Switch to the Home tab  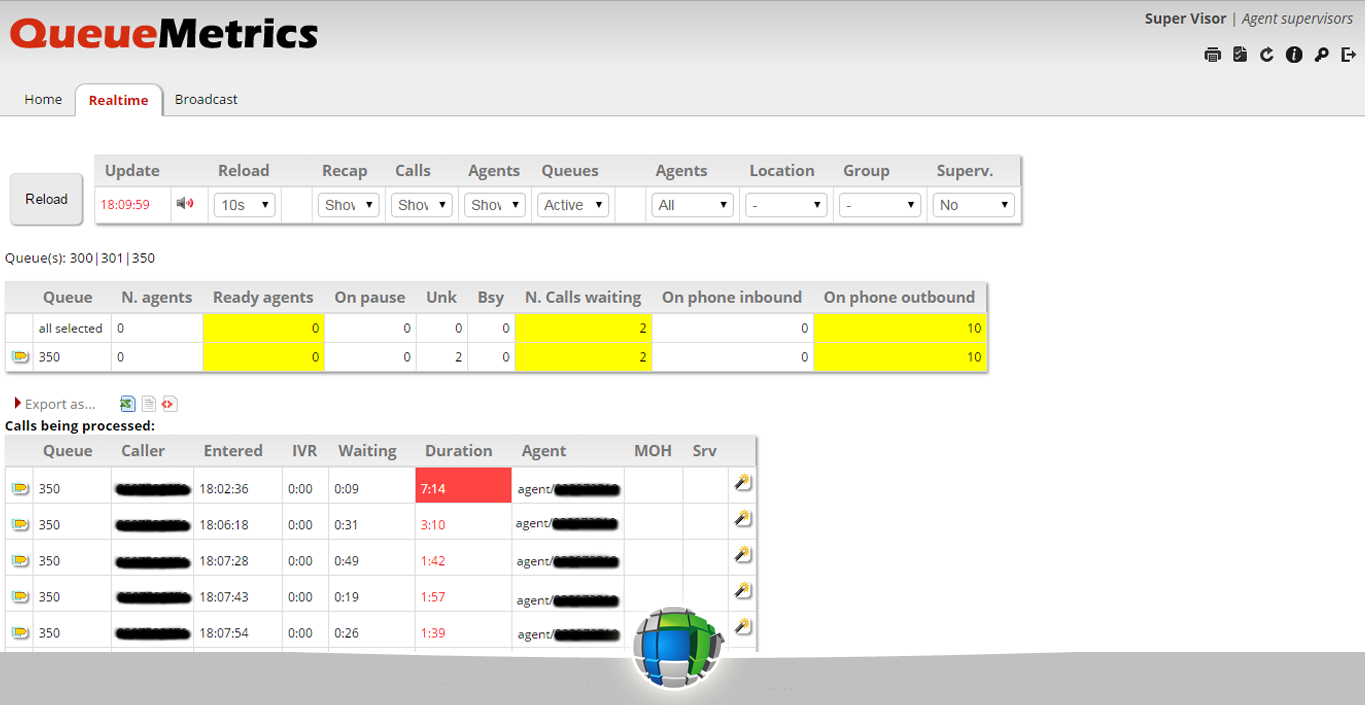tap(43, 100)
